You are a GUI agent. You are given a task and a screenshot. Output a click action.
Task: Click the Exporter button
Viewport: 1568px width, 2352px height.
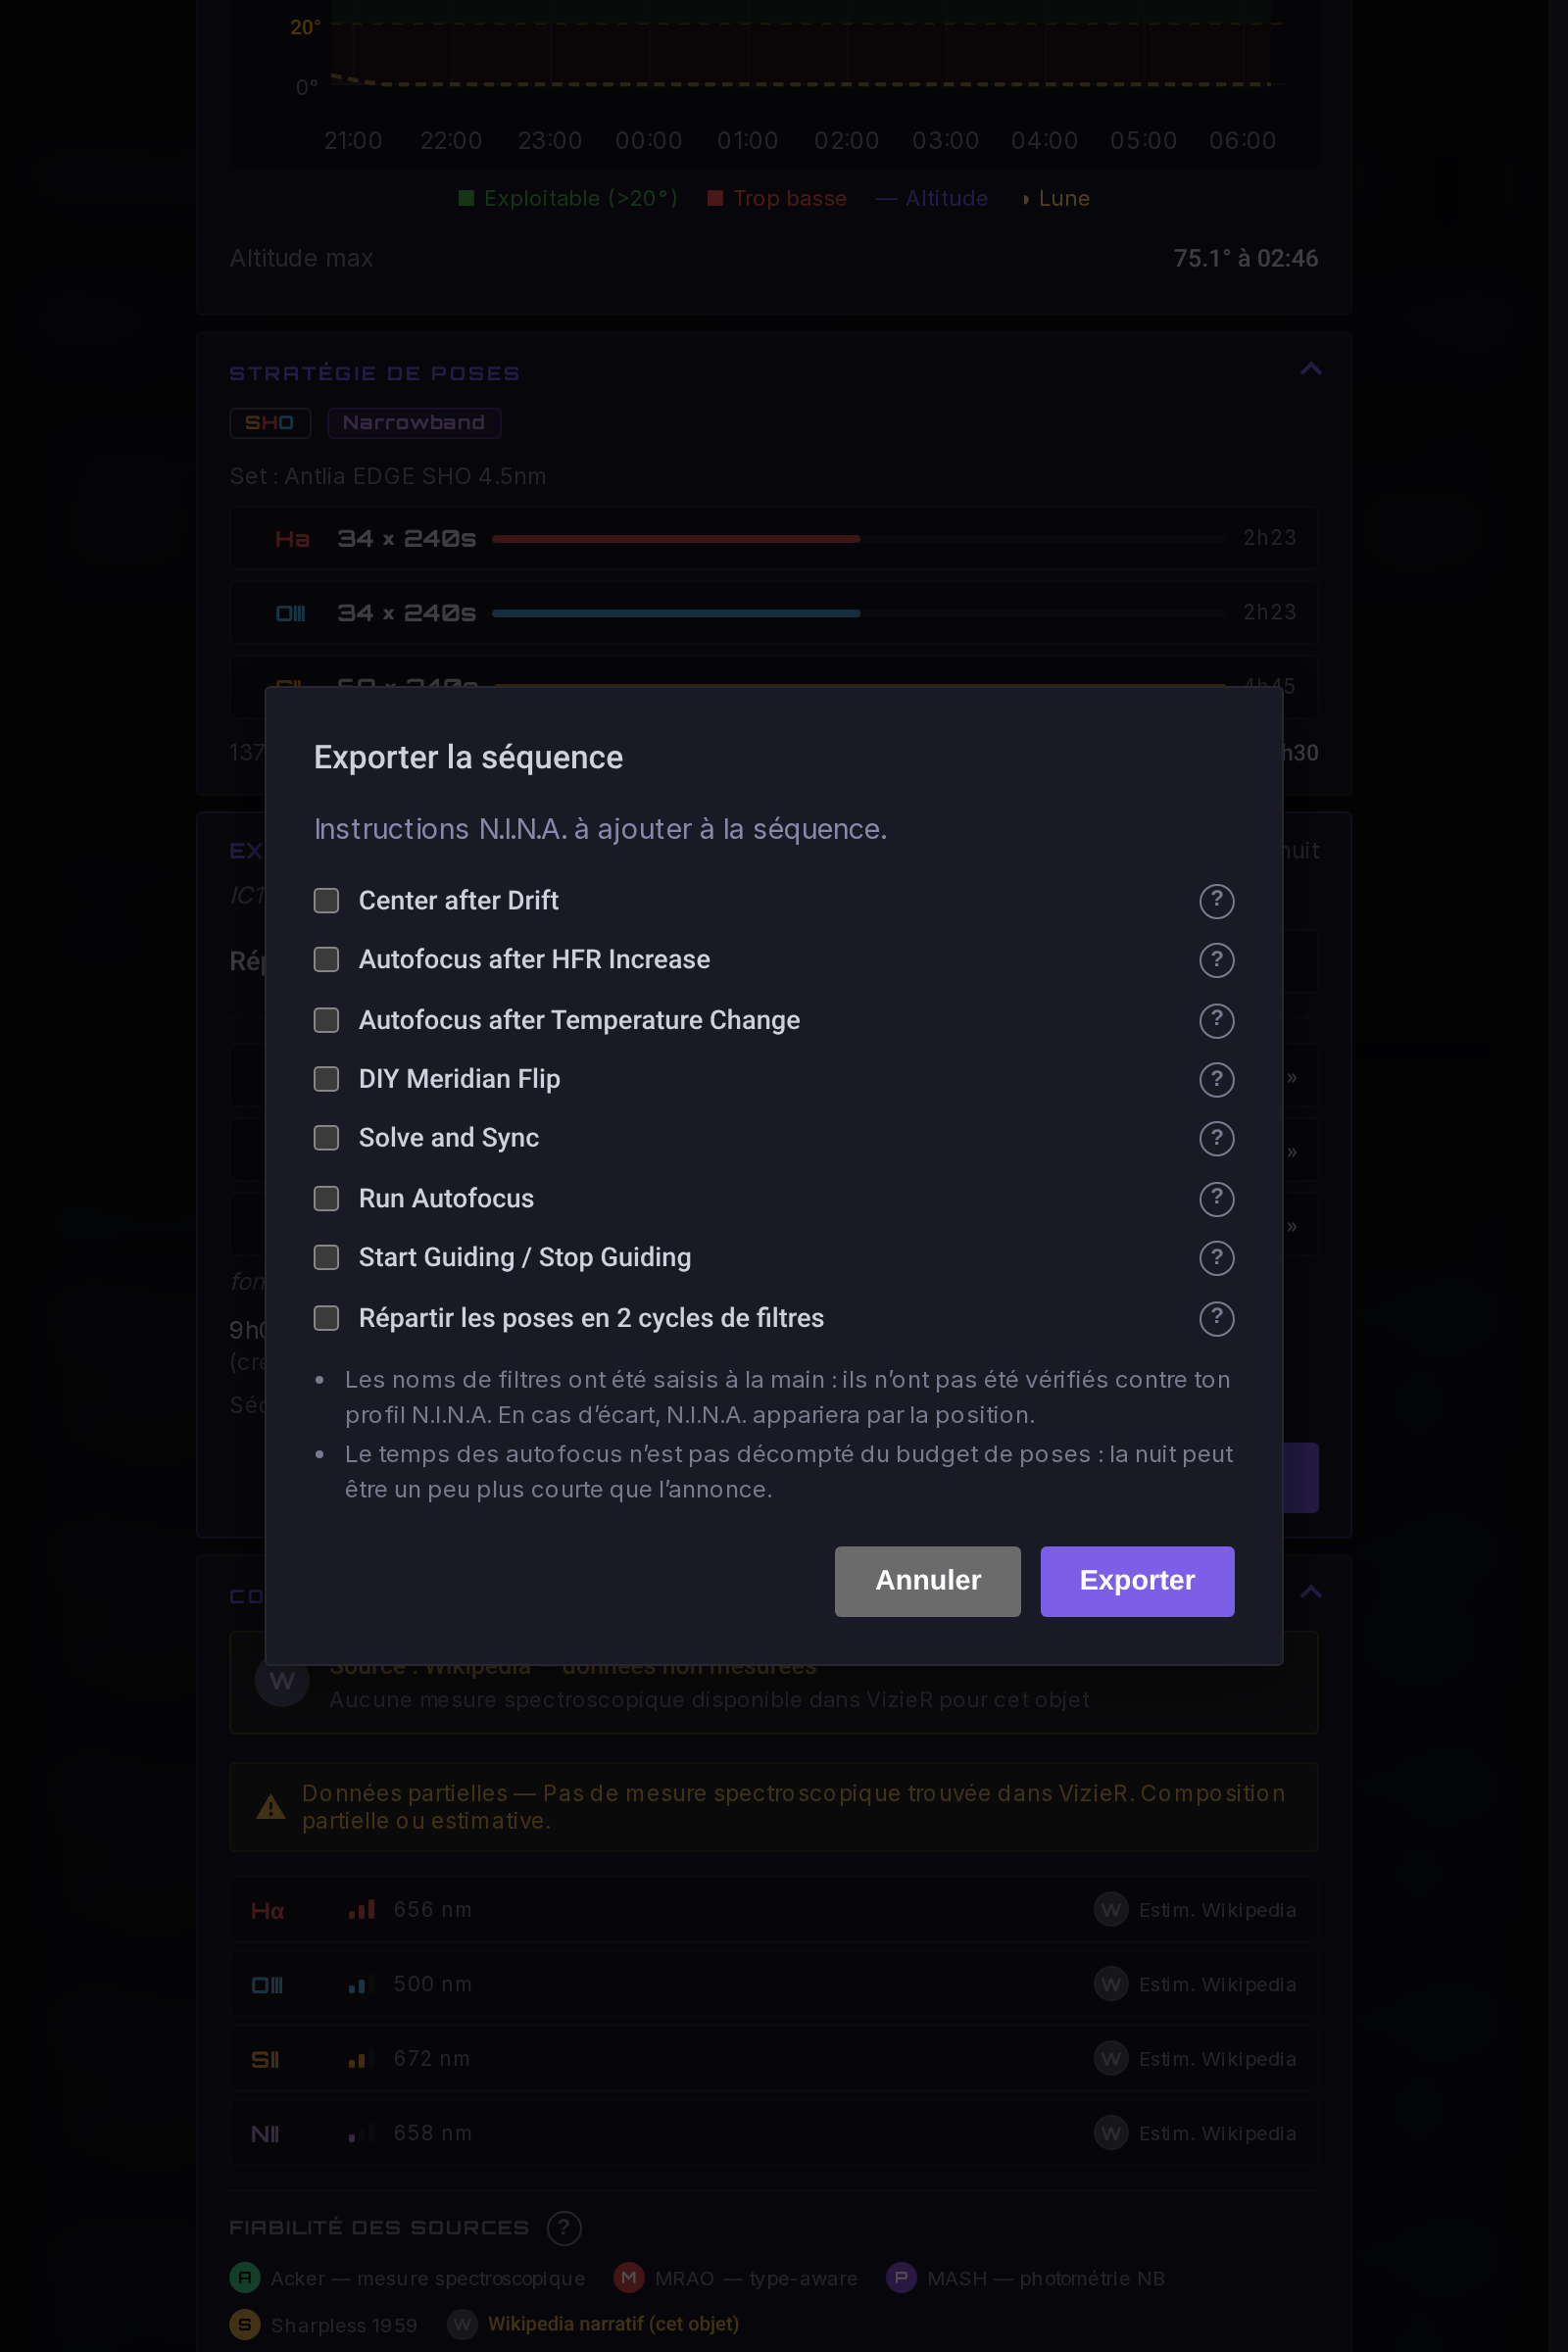(x=1137, y=1581)
